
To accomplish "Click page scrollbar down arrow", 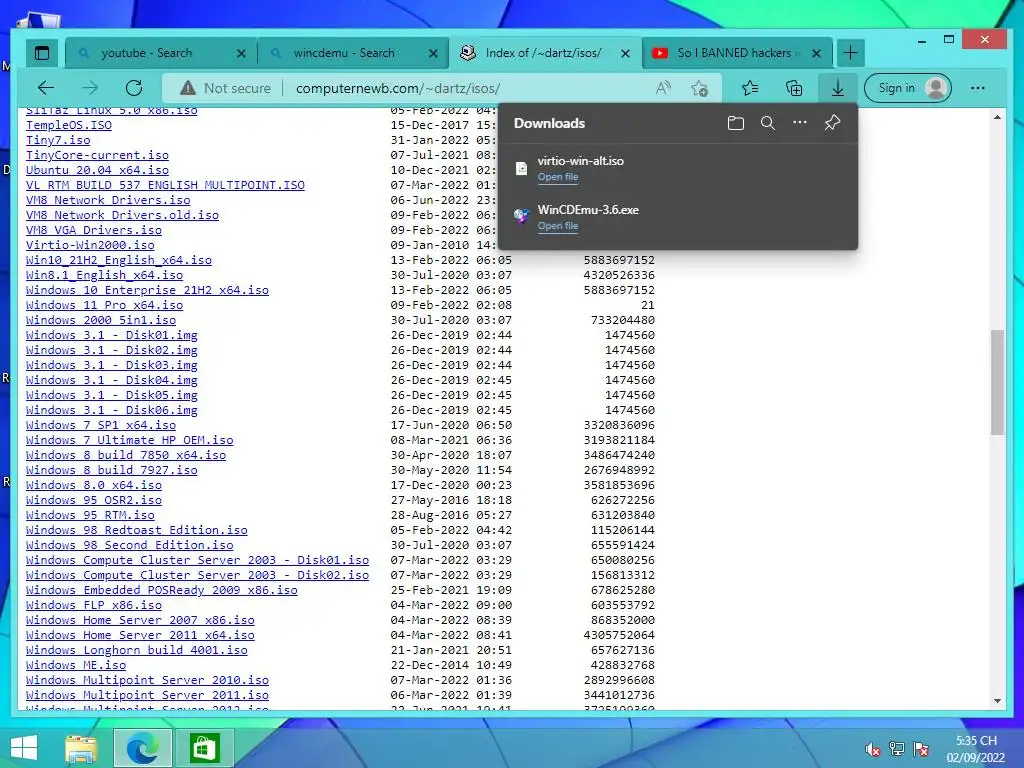I will pyautogui.click(x=997, y=701).
